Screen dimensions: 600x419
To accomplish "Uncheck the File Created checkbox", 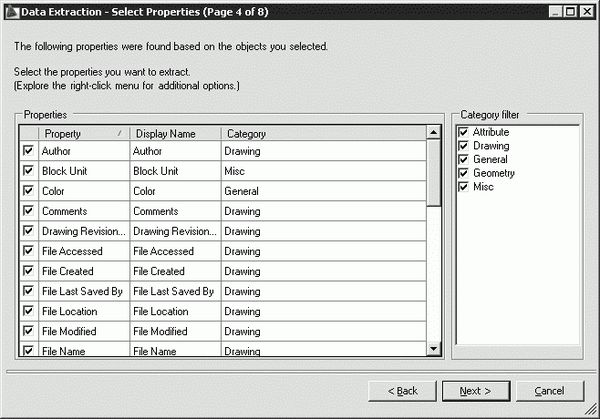I will (x=28, y=271).
